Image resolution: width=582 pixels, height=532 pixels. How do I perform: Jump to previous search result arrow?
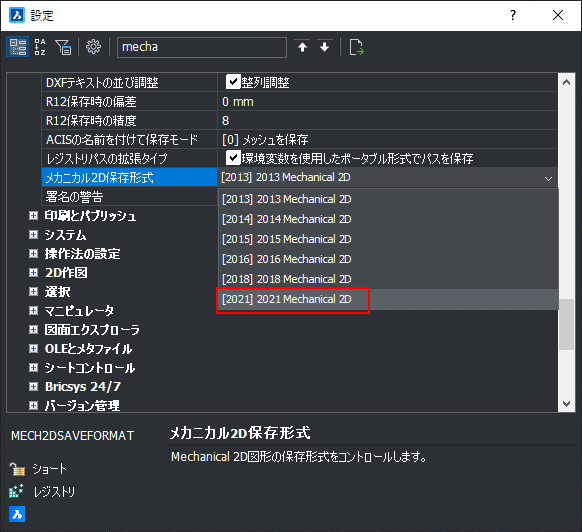pyautogui.click(x=303, y=47)
